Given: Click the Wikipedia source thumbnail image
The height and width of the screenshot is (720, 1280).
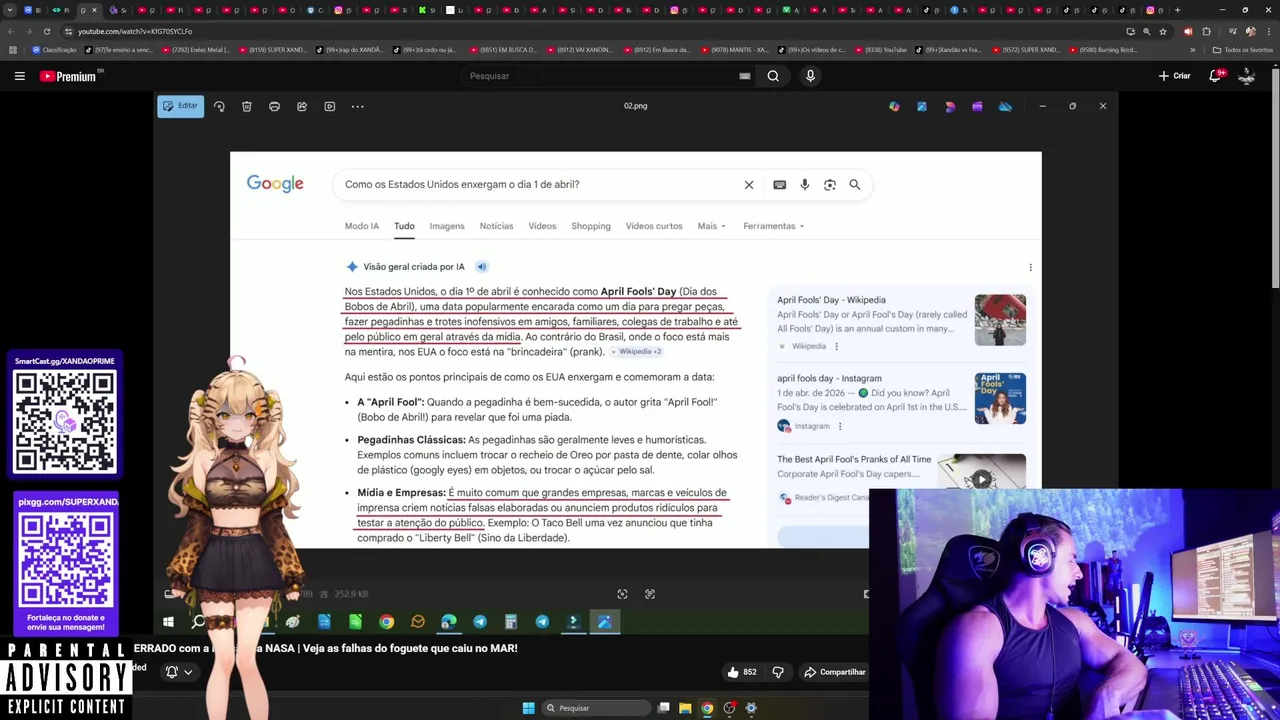Looking at the screenshot, I should tap(1000, 320).
